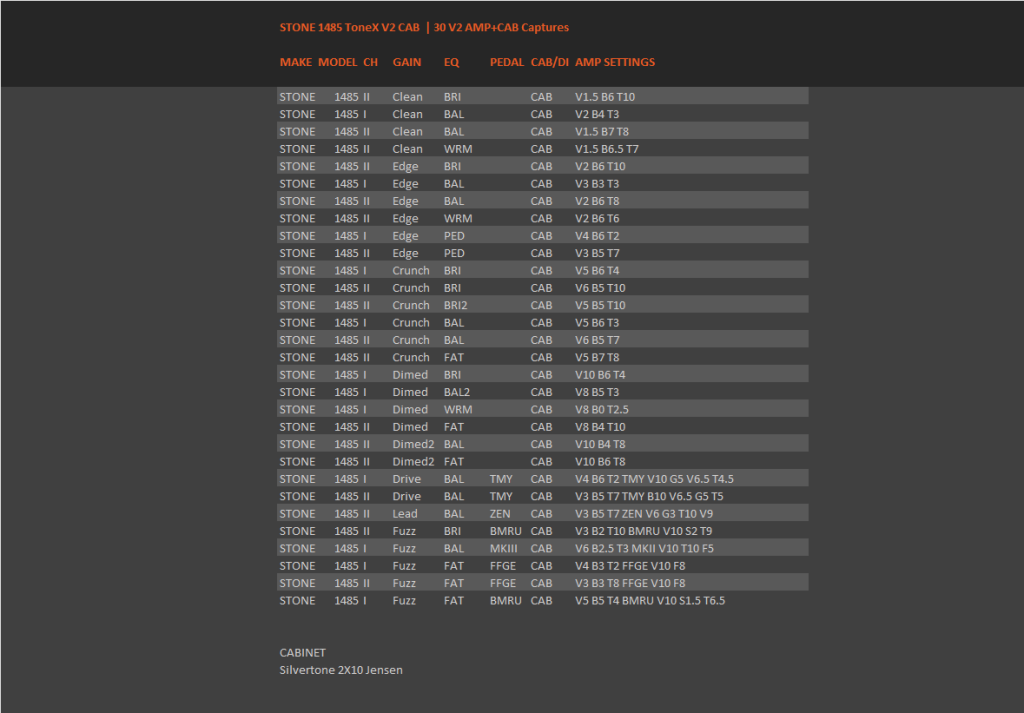Select the 'V2 B6 T6' amp settings cell
The height and width of the screenshot is (713, 1024).
597,218
